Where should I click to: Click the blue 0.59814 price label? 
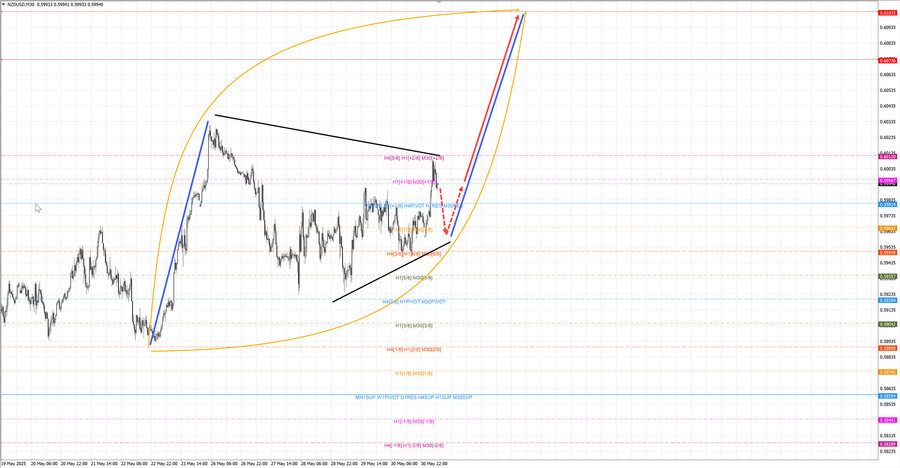click(x=888, y=204)
